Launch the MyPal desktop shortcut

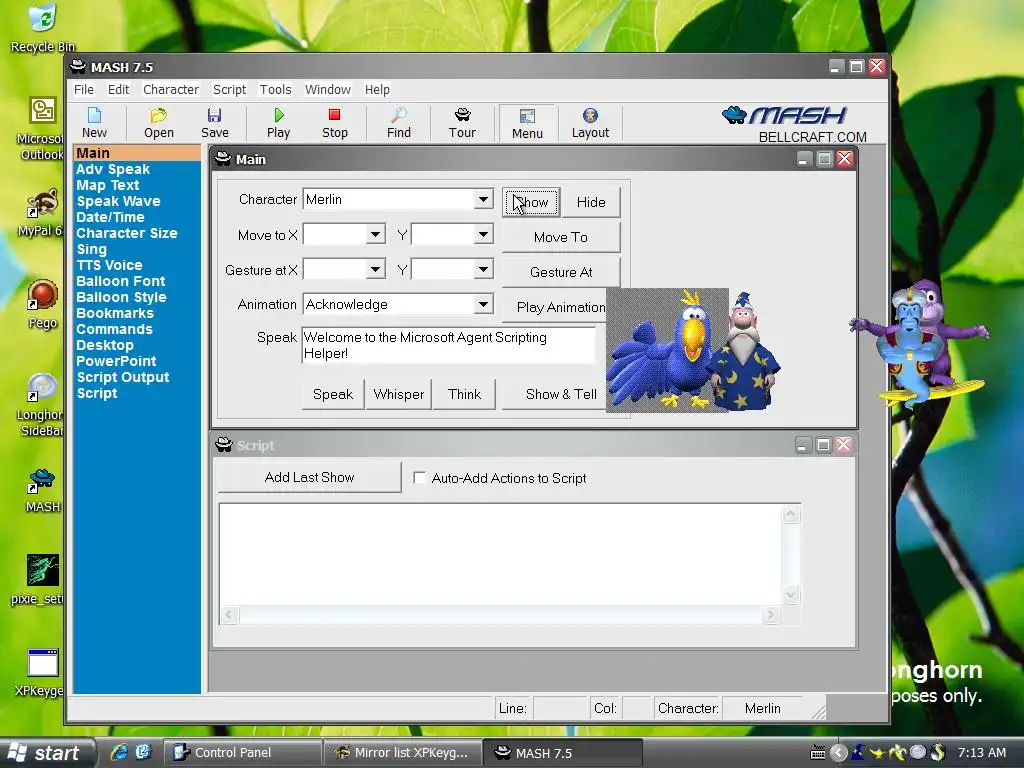coord(40,214)
